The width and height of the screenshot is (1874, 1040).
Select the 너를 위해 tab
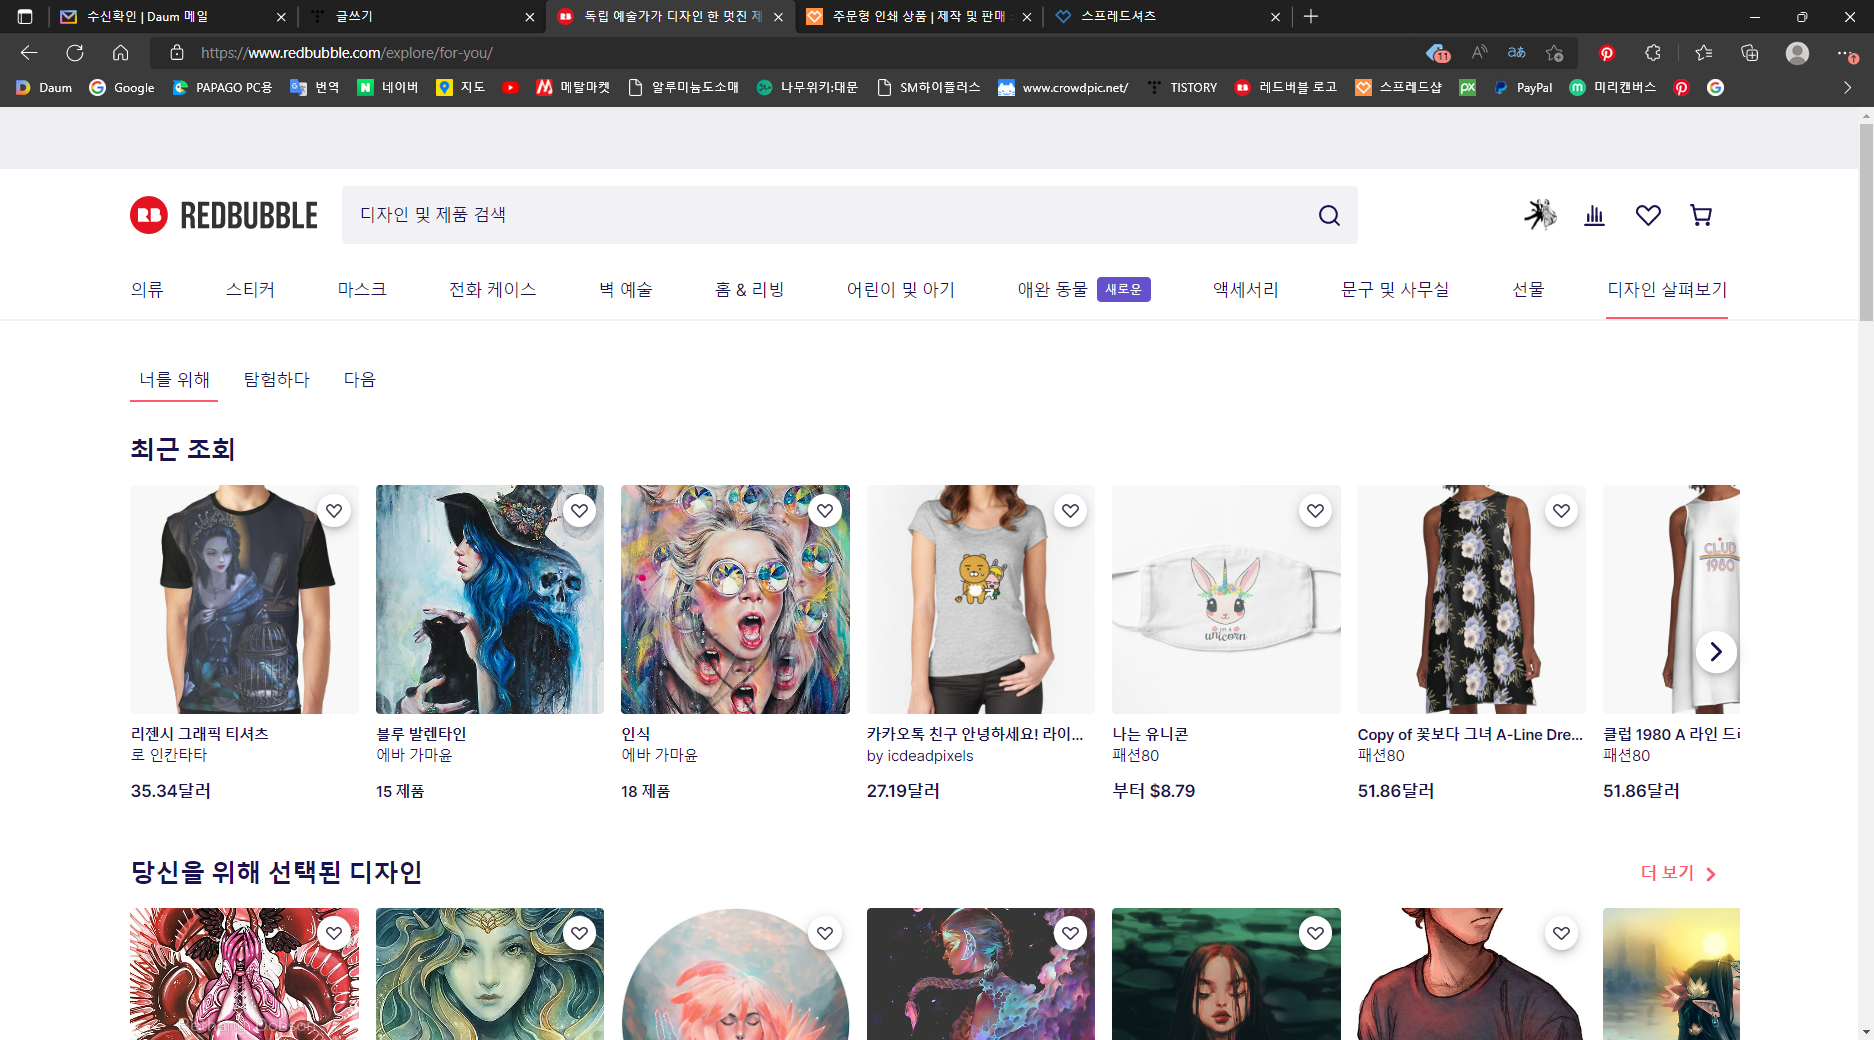[174, 380]
